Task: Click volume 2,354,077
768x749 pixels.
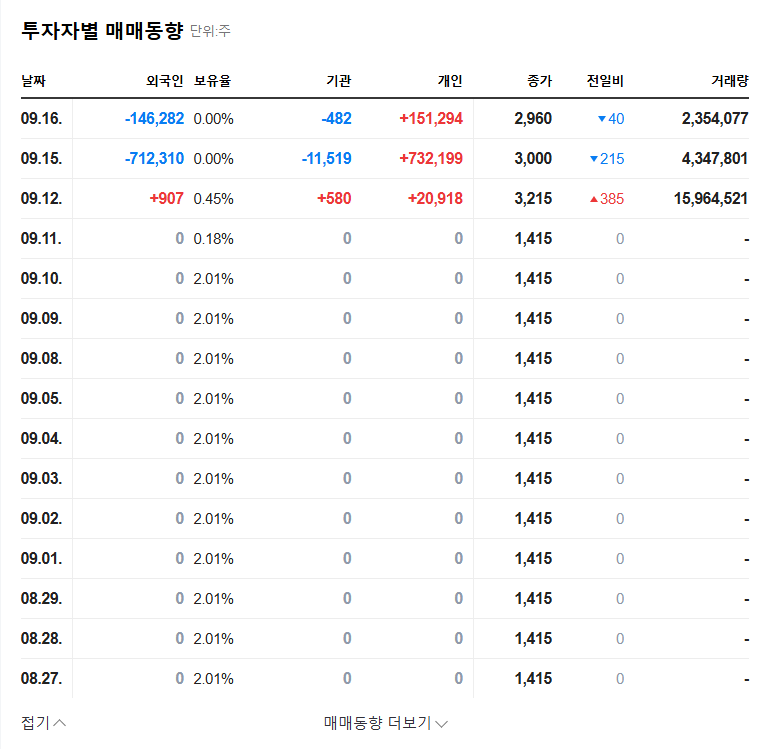Action: [715, 119]
